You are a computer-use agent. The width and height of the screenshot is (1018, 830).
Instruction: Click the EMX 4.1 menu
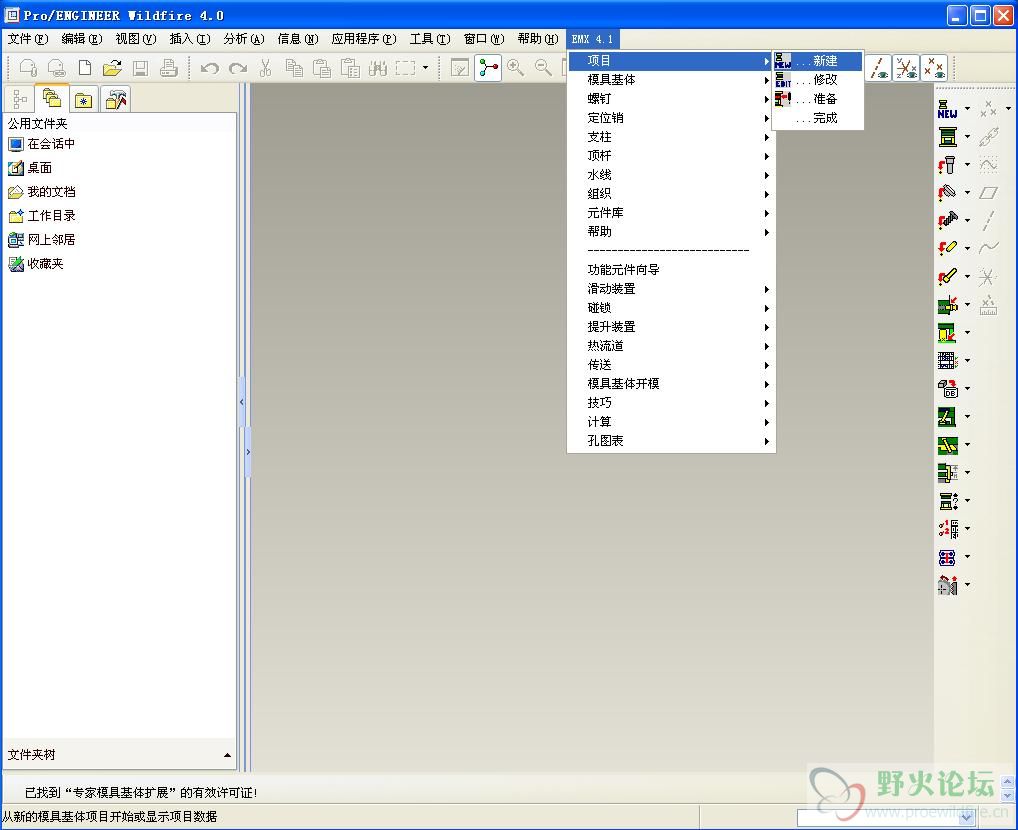point(592,39)
